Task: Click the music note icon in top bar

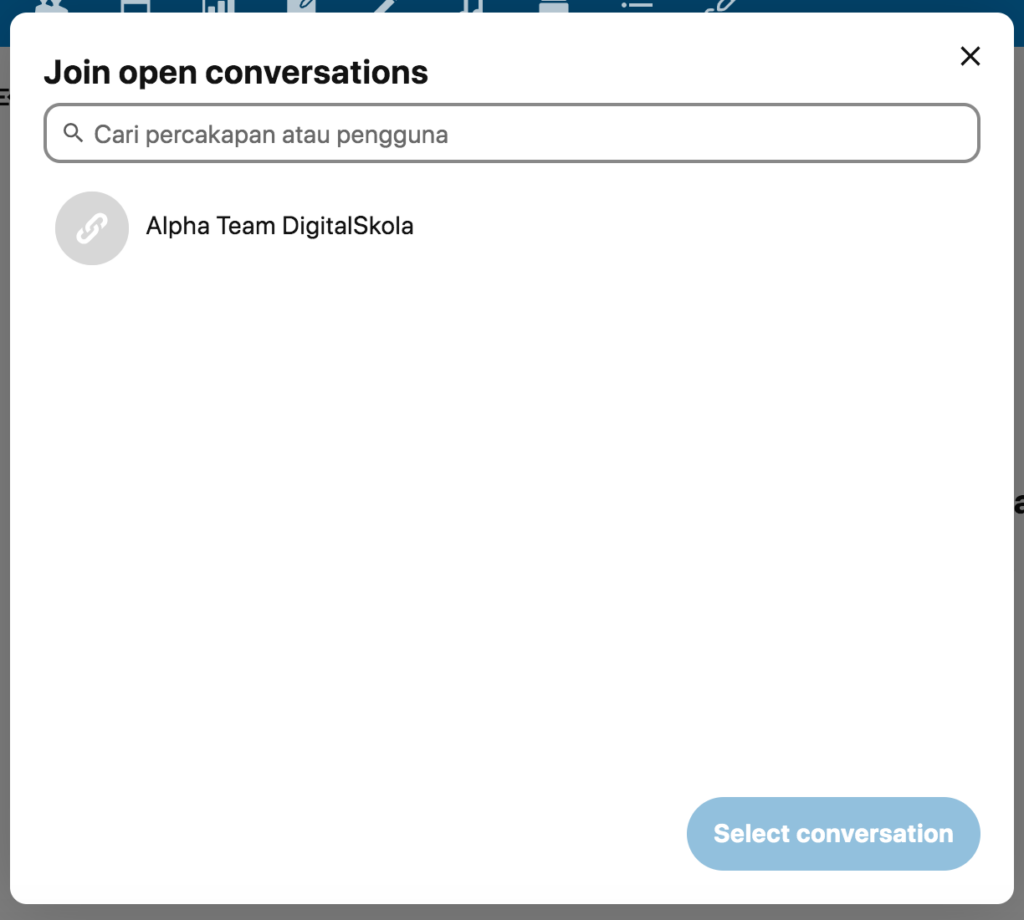Action: coord(470,6)
